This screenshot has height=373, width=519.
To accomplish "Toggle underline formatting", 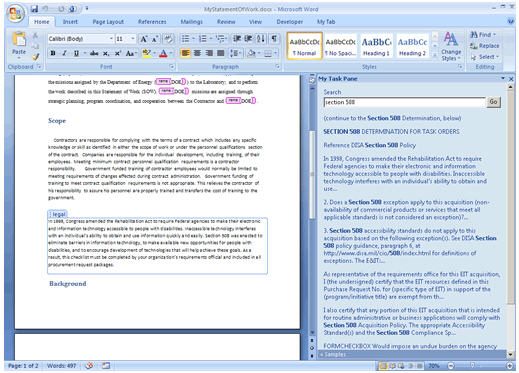I will pos(76,53).
